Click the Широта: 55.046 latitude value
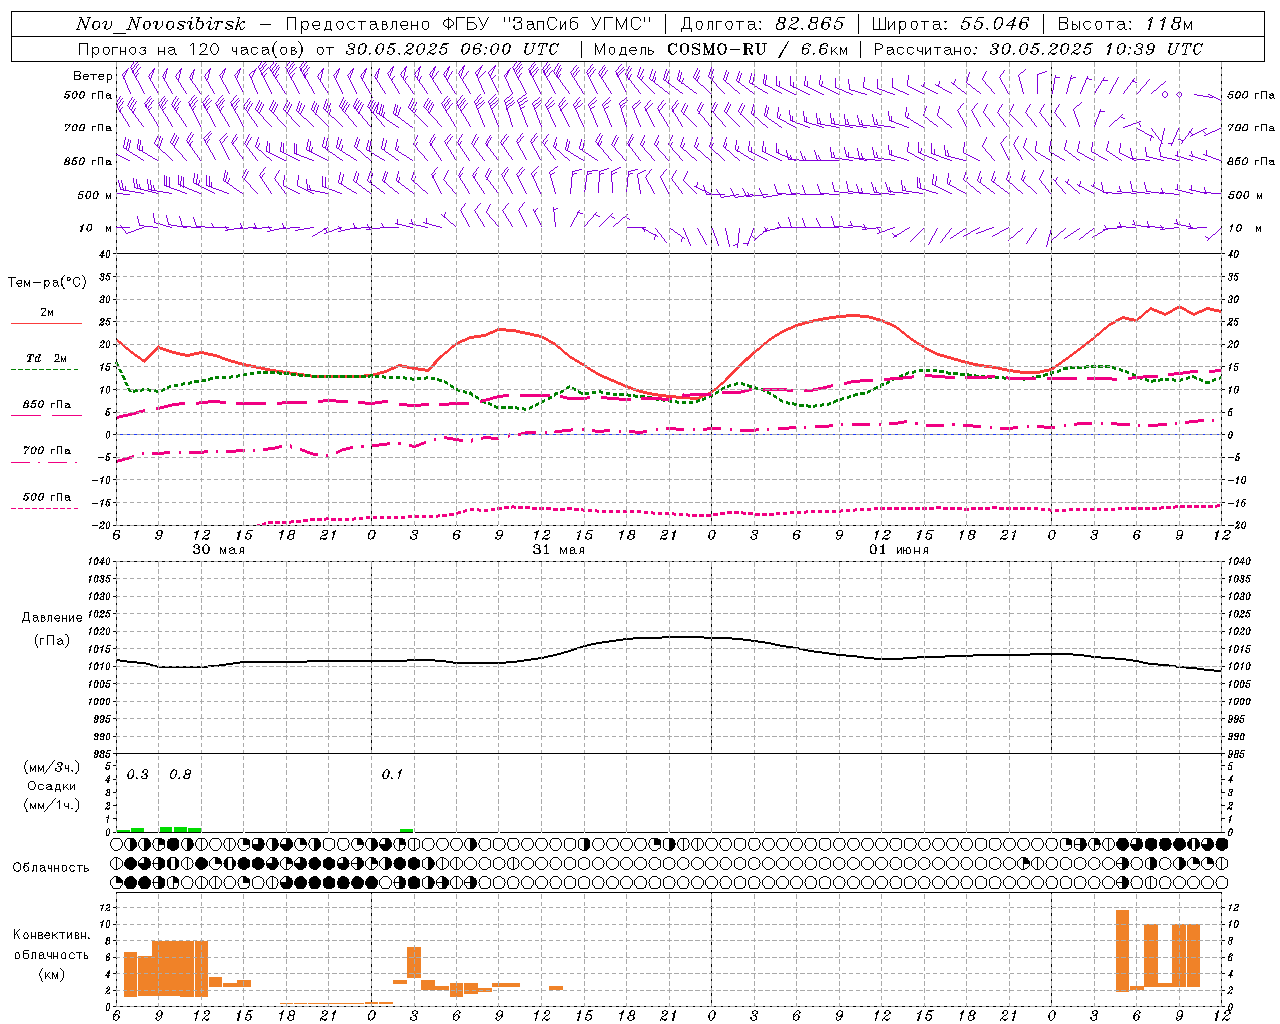Image resolution: width=1280 pixels, height=1024 pixels. [950, 24]
